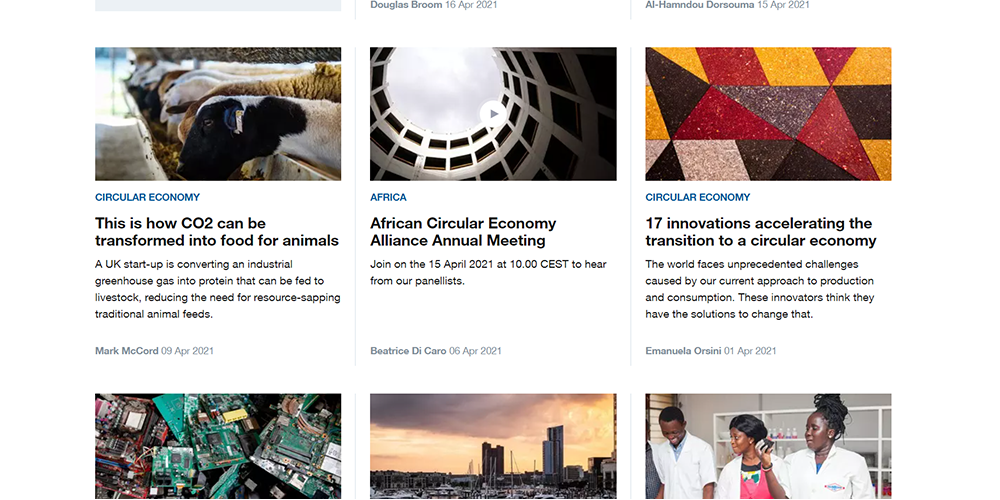View author Beatrice Di Caro's profile
1000x500 pixels.
click(x=408, y=351)
